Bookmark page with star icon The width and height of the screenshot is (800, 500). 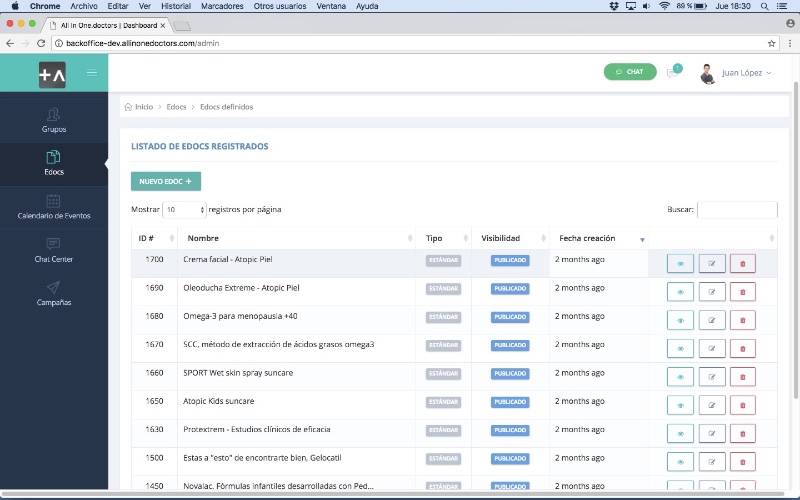click(x=771, y=43)
